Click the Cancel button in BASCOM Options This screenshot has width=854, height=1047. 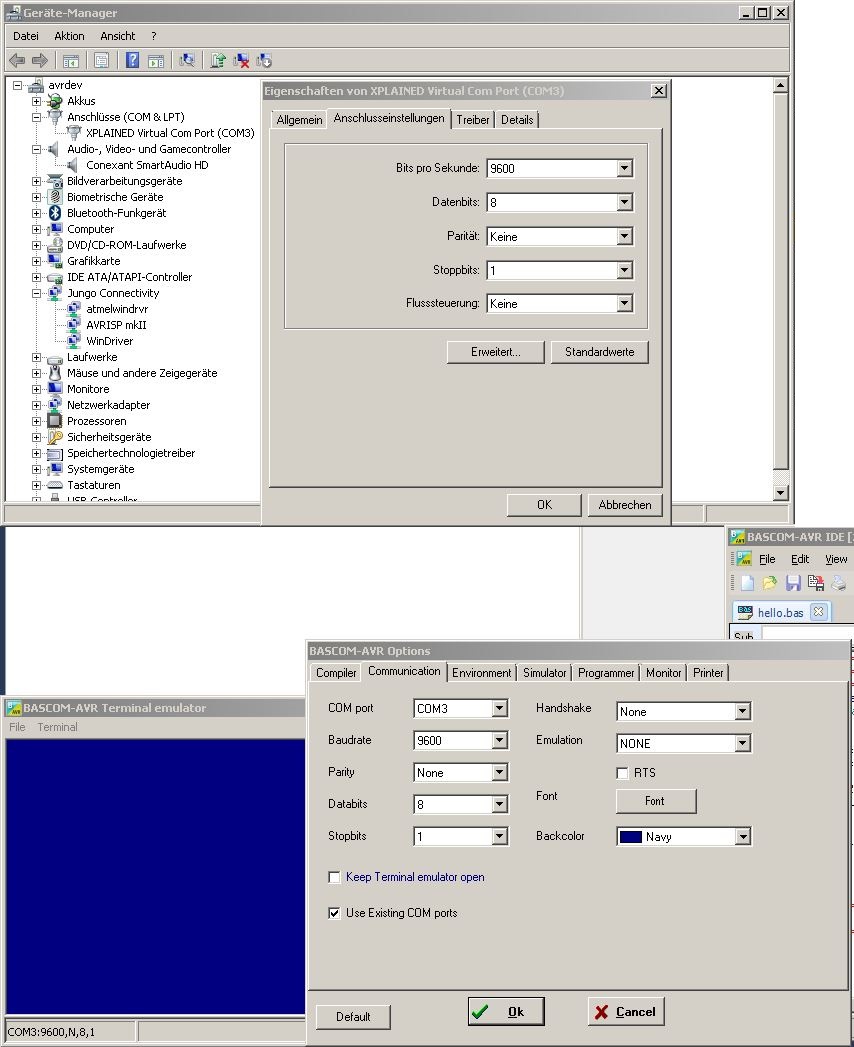(626, 1012)
